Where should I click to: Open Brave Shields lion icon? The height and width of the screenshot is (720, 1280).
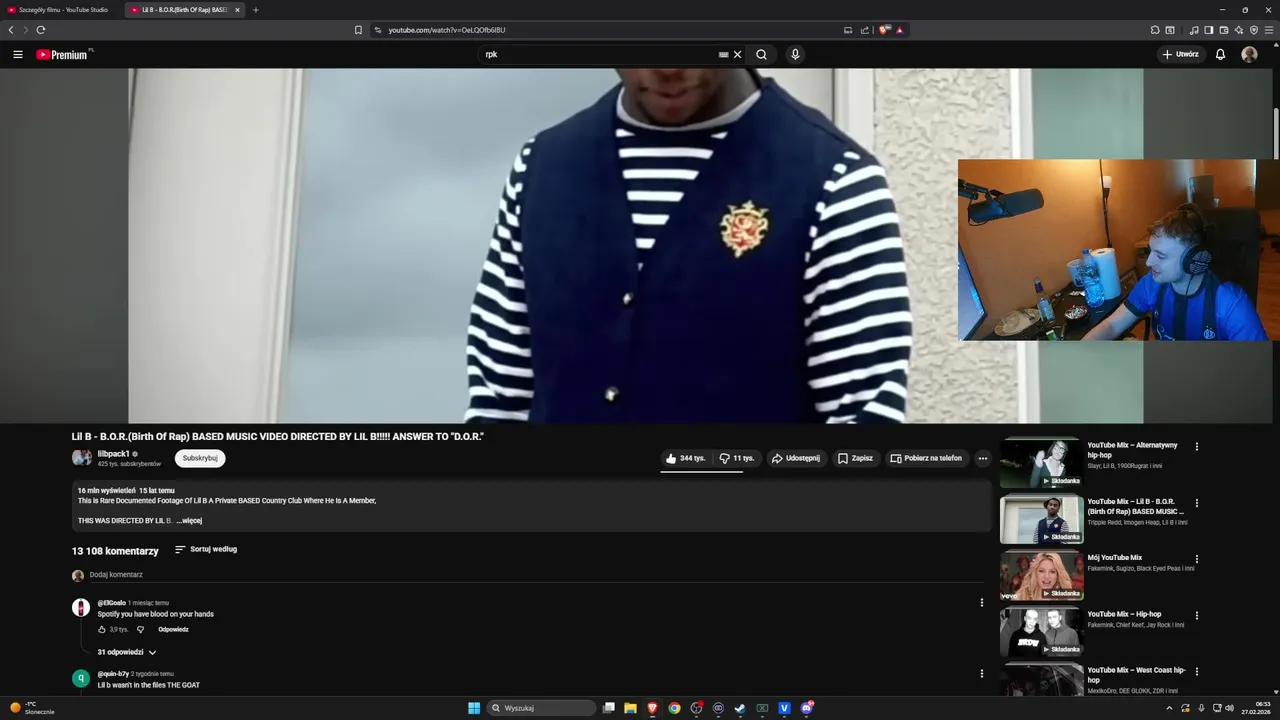tap(884, 30)
